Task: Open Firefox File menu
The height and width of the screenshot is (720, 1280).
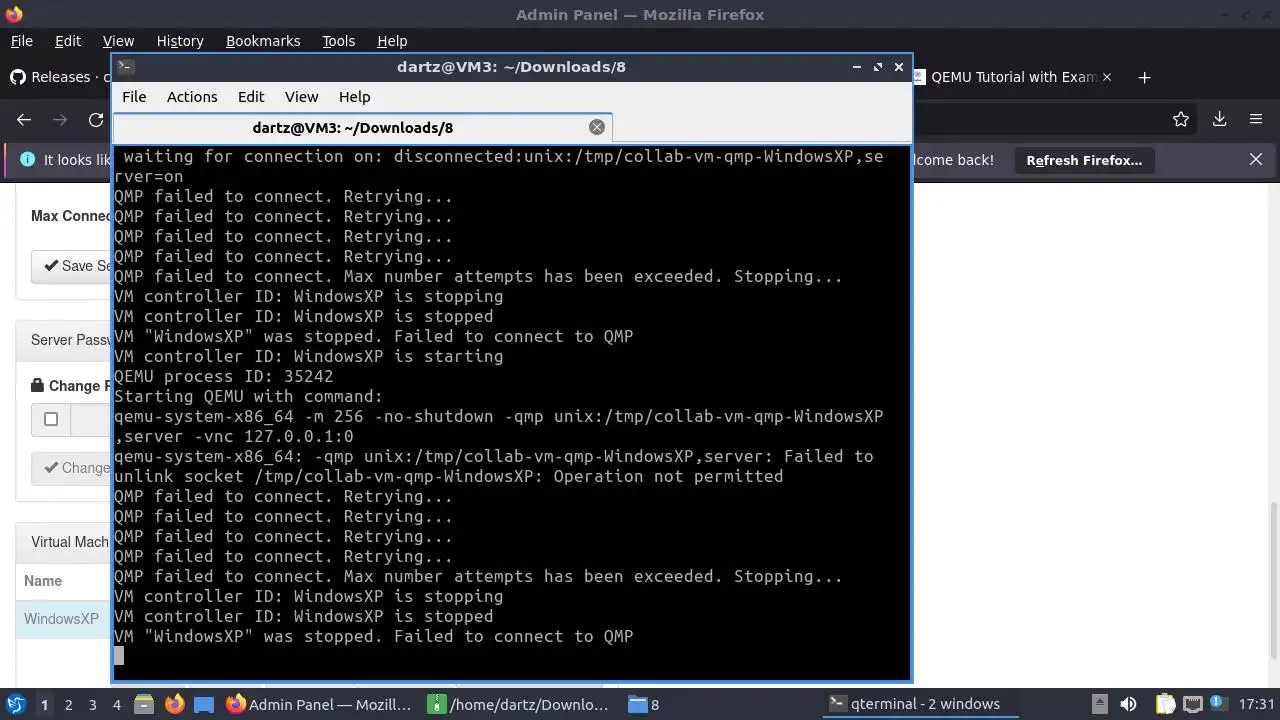Action: (21, 41)
